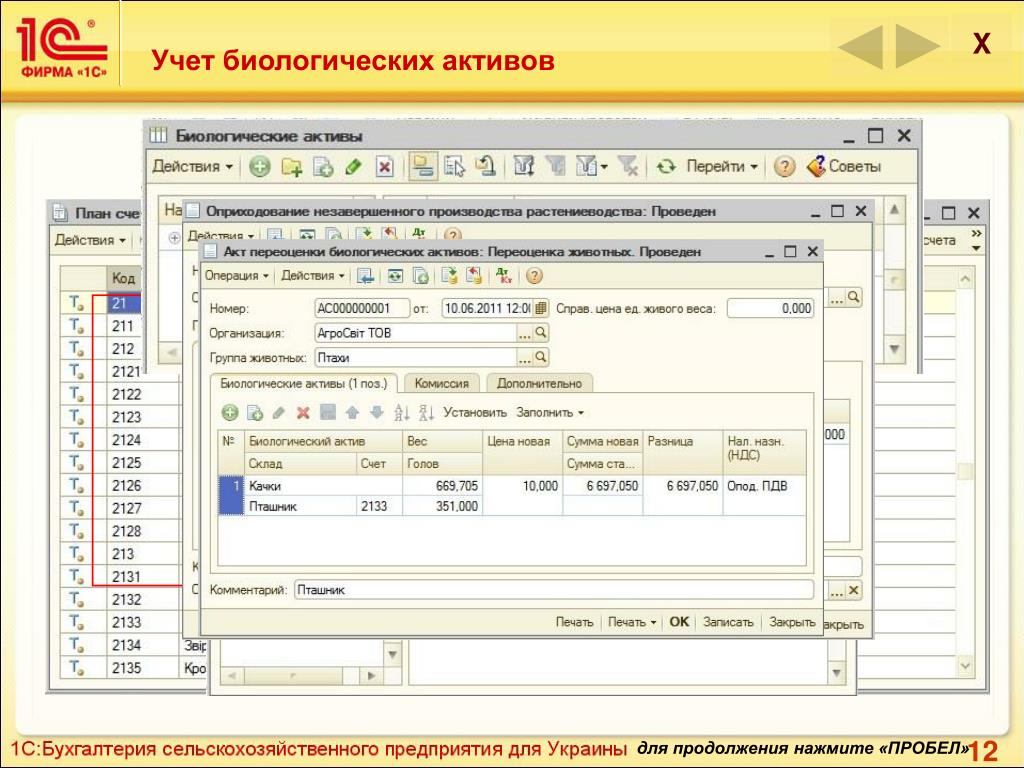Click Установить in table toolbar
Screen dimensions: 1024x768
(x=475, y=413)
